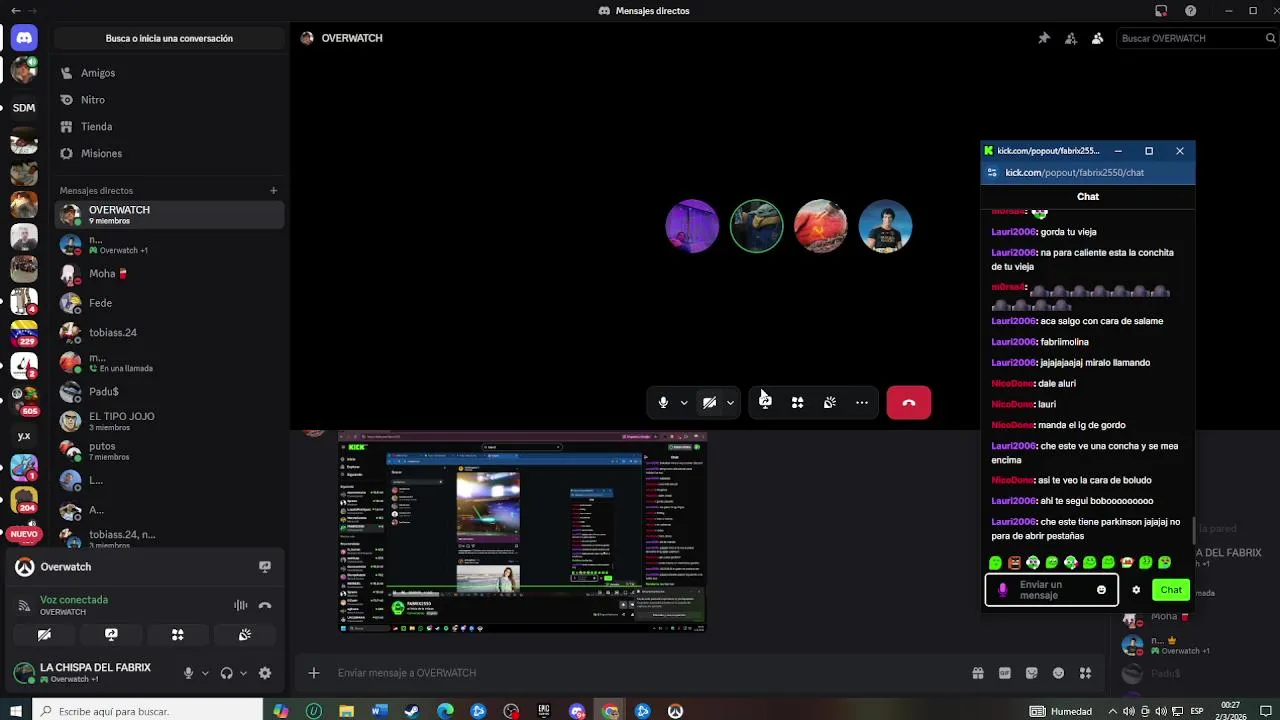
Task: Click Enviar mensaje a OVERWATCH input
Action: point(640,673)
